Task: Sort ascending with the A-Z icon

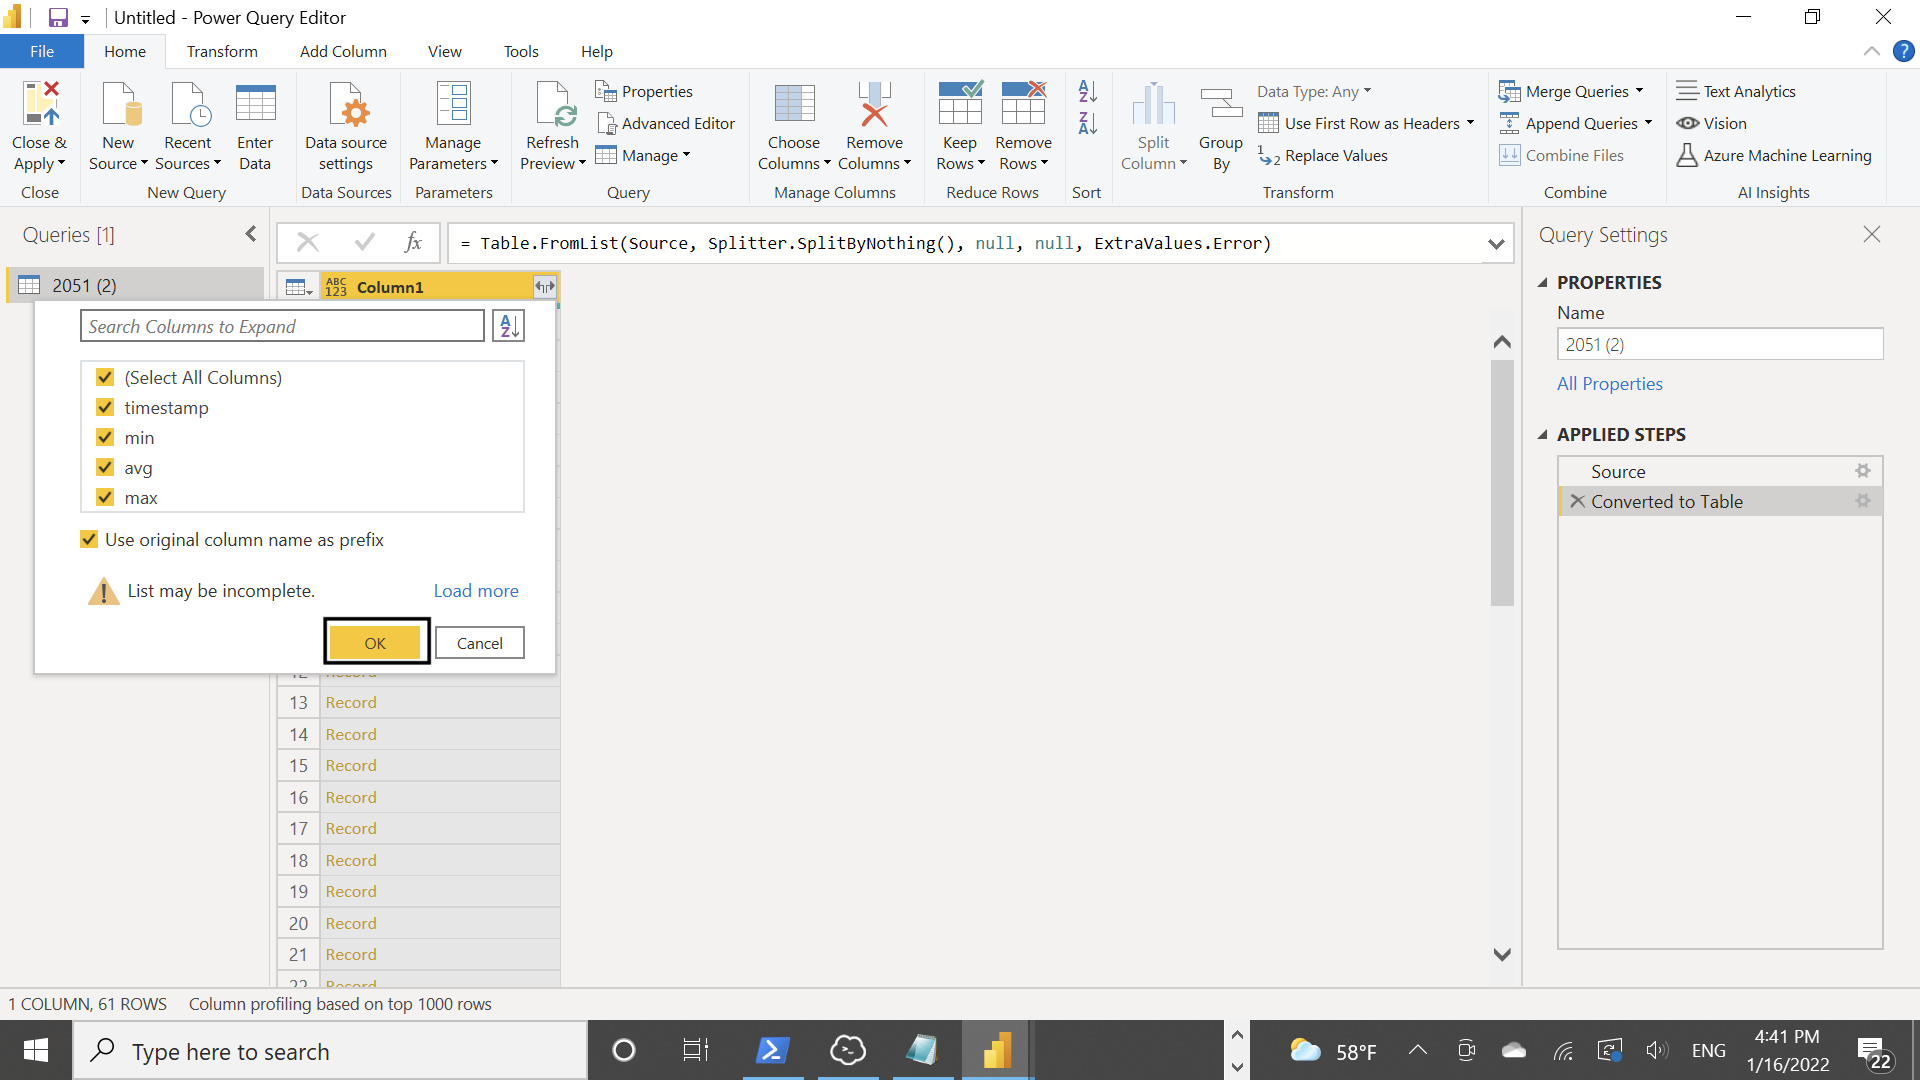Action: (1088, 92)
